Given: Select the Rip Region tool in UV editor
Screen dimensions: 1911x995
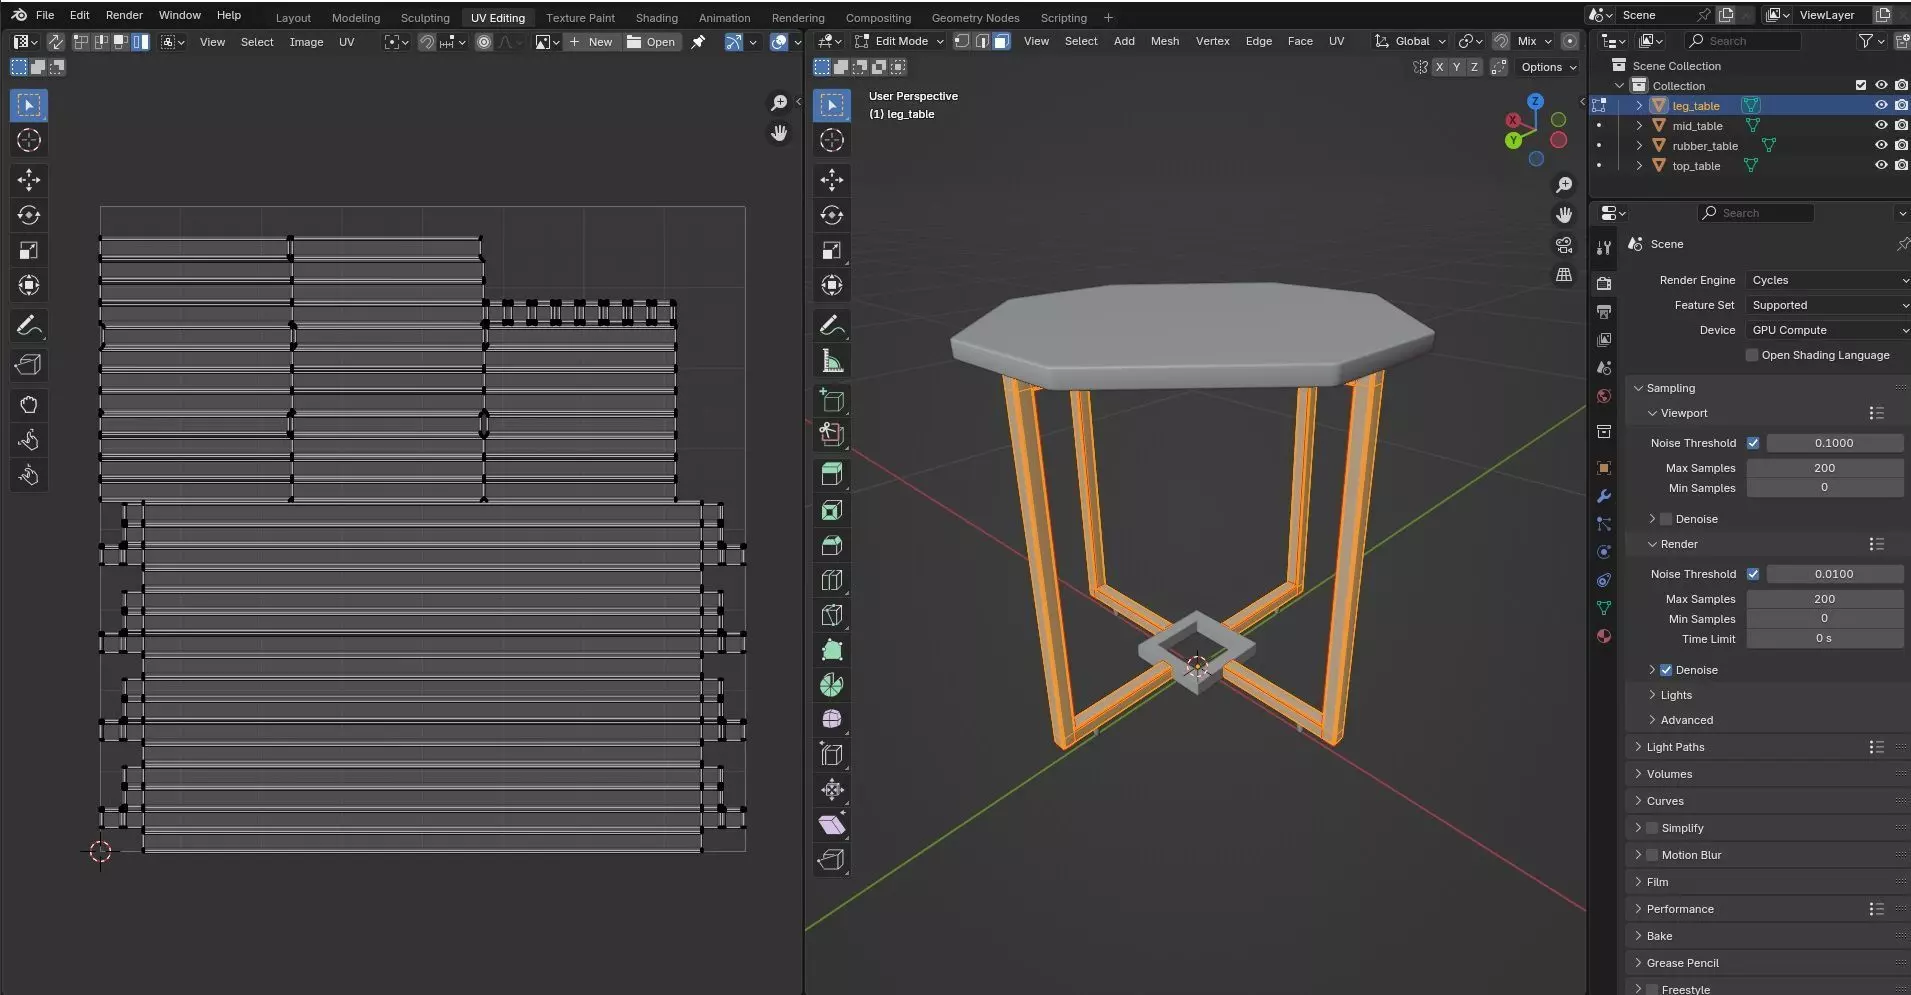Looking at the screenshot, I should (x=29, y=365).
